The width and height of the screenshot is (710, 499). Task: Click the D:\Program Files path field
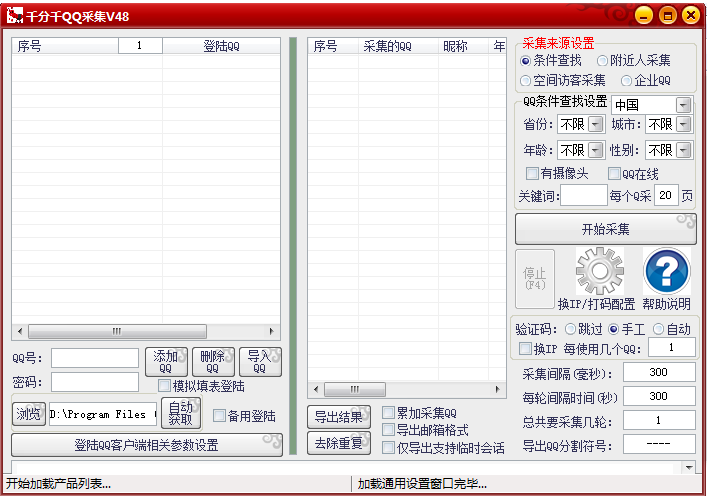click(103, 414)
